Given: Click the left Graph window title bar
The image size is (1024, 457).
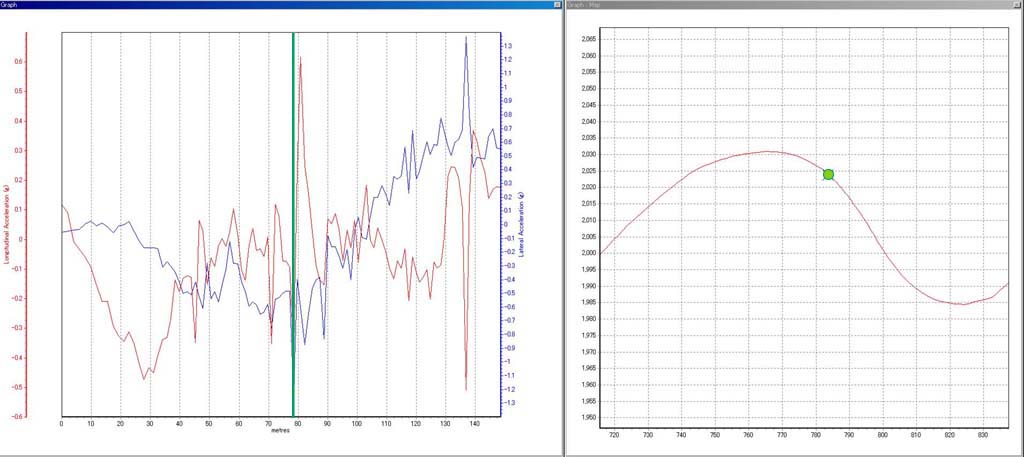Looking at the screenshot, I should point(250,5).
